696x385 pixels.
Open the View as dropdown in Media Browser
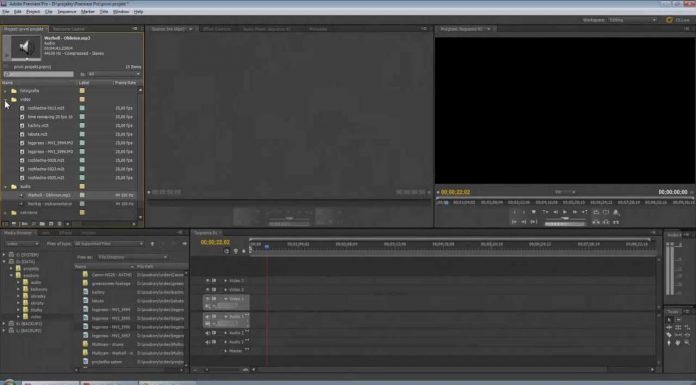point(133,257)
